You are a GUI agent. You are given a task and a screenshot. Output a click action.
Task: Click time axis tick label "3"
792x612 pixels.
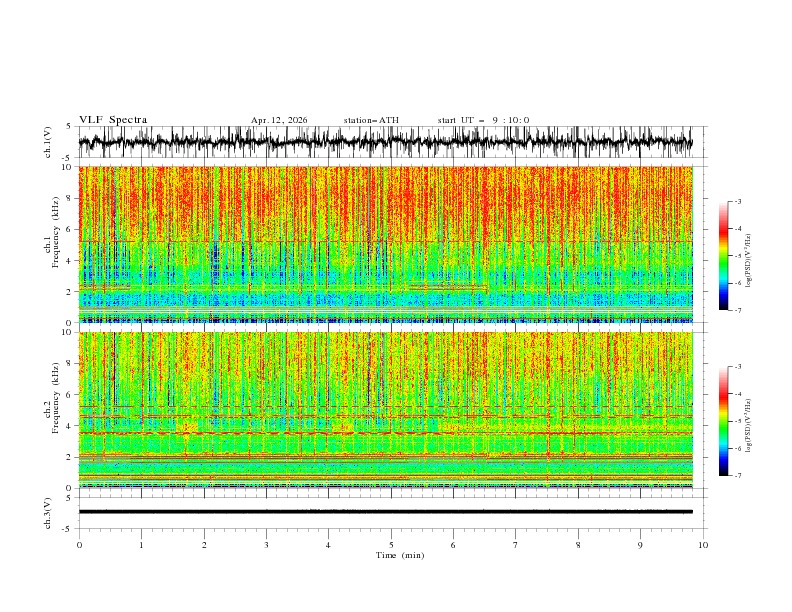pyautogui.click(x=266, y=545)
